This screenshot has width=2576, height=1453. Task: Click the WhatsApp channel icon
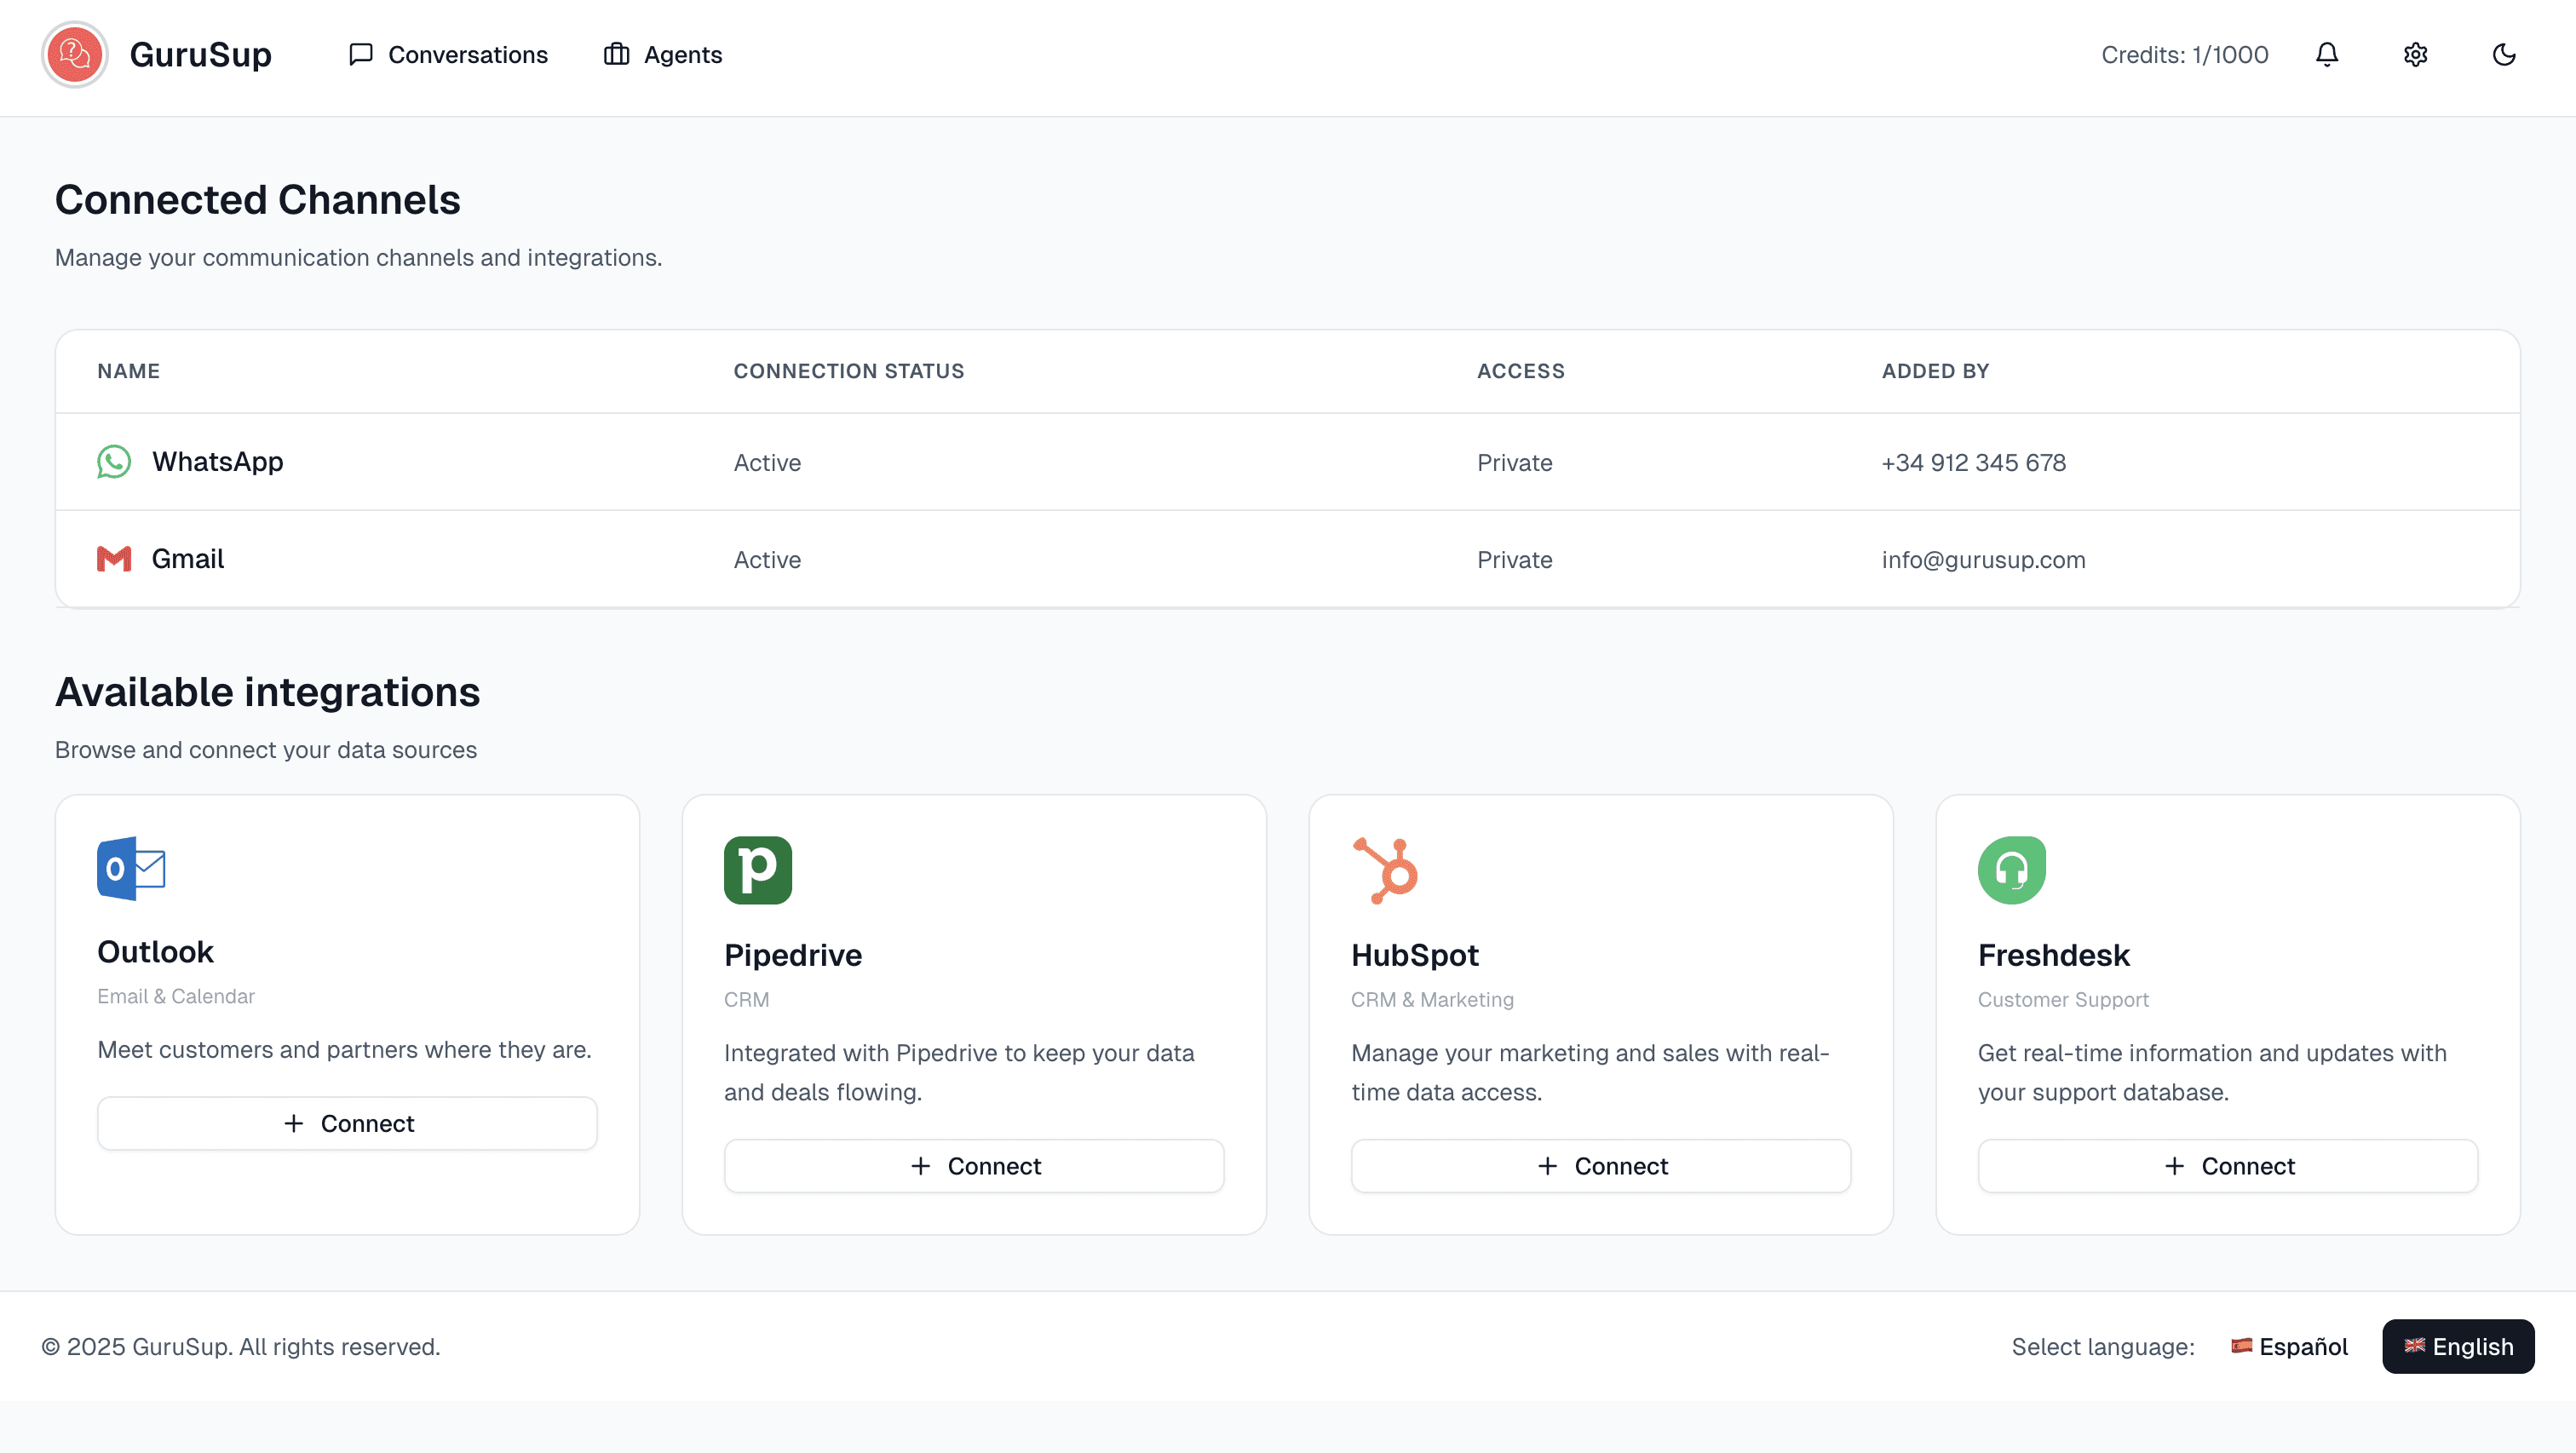(114, 462)
